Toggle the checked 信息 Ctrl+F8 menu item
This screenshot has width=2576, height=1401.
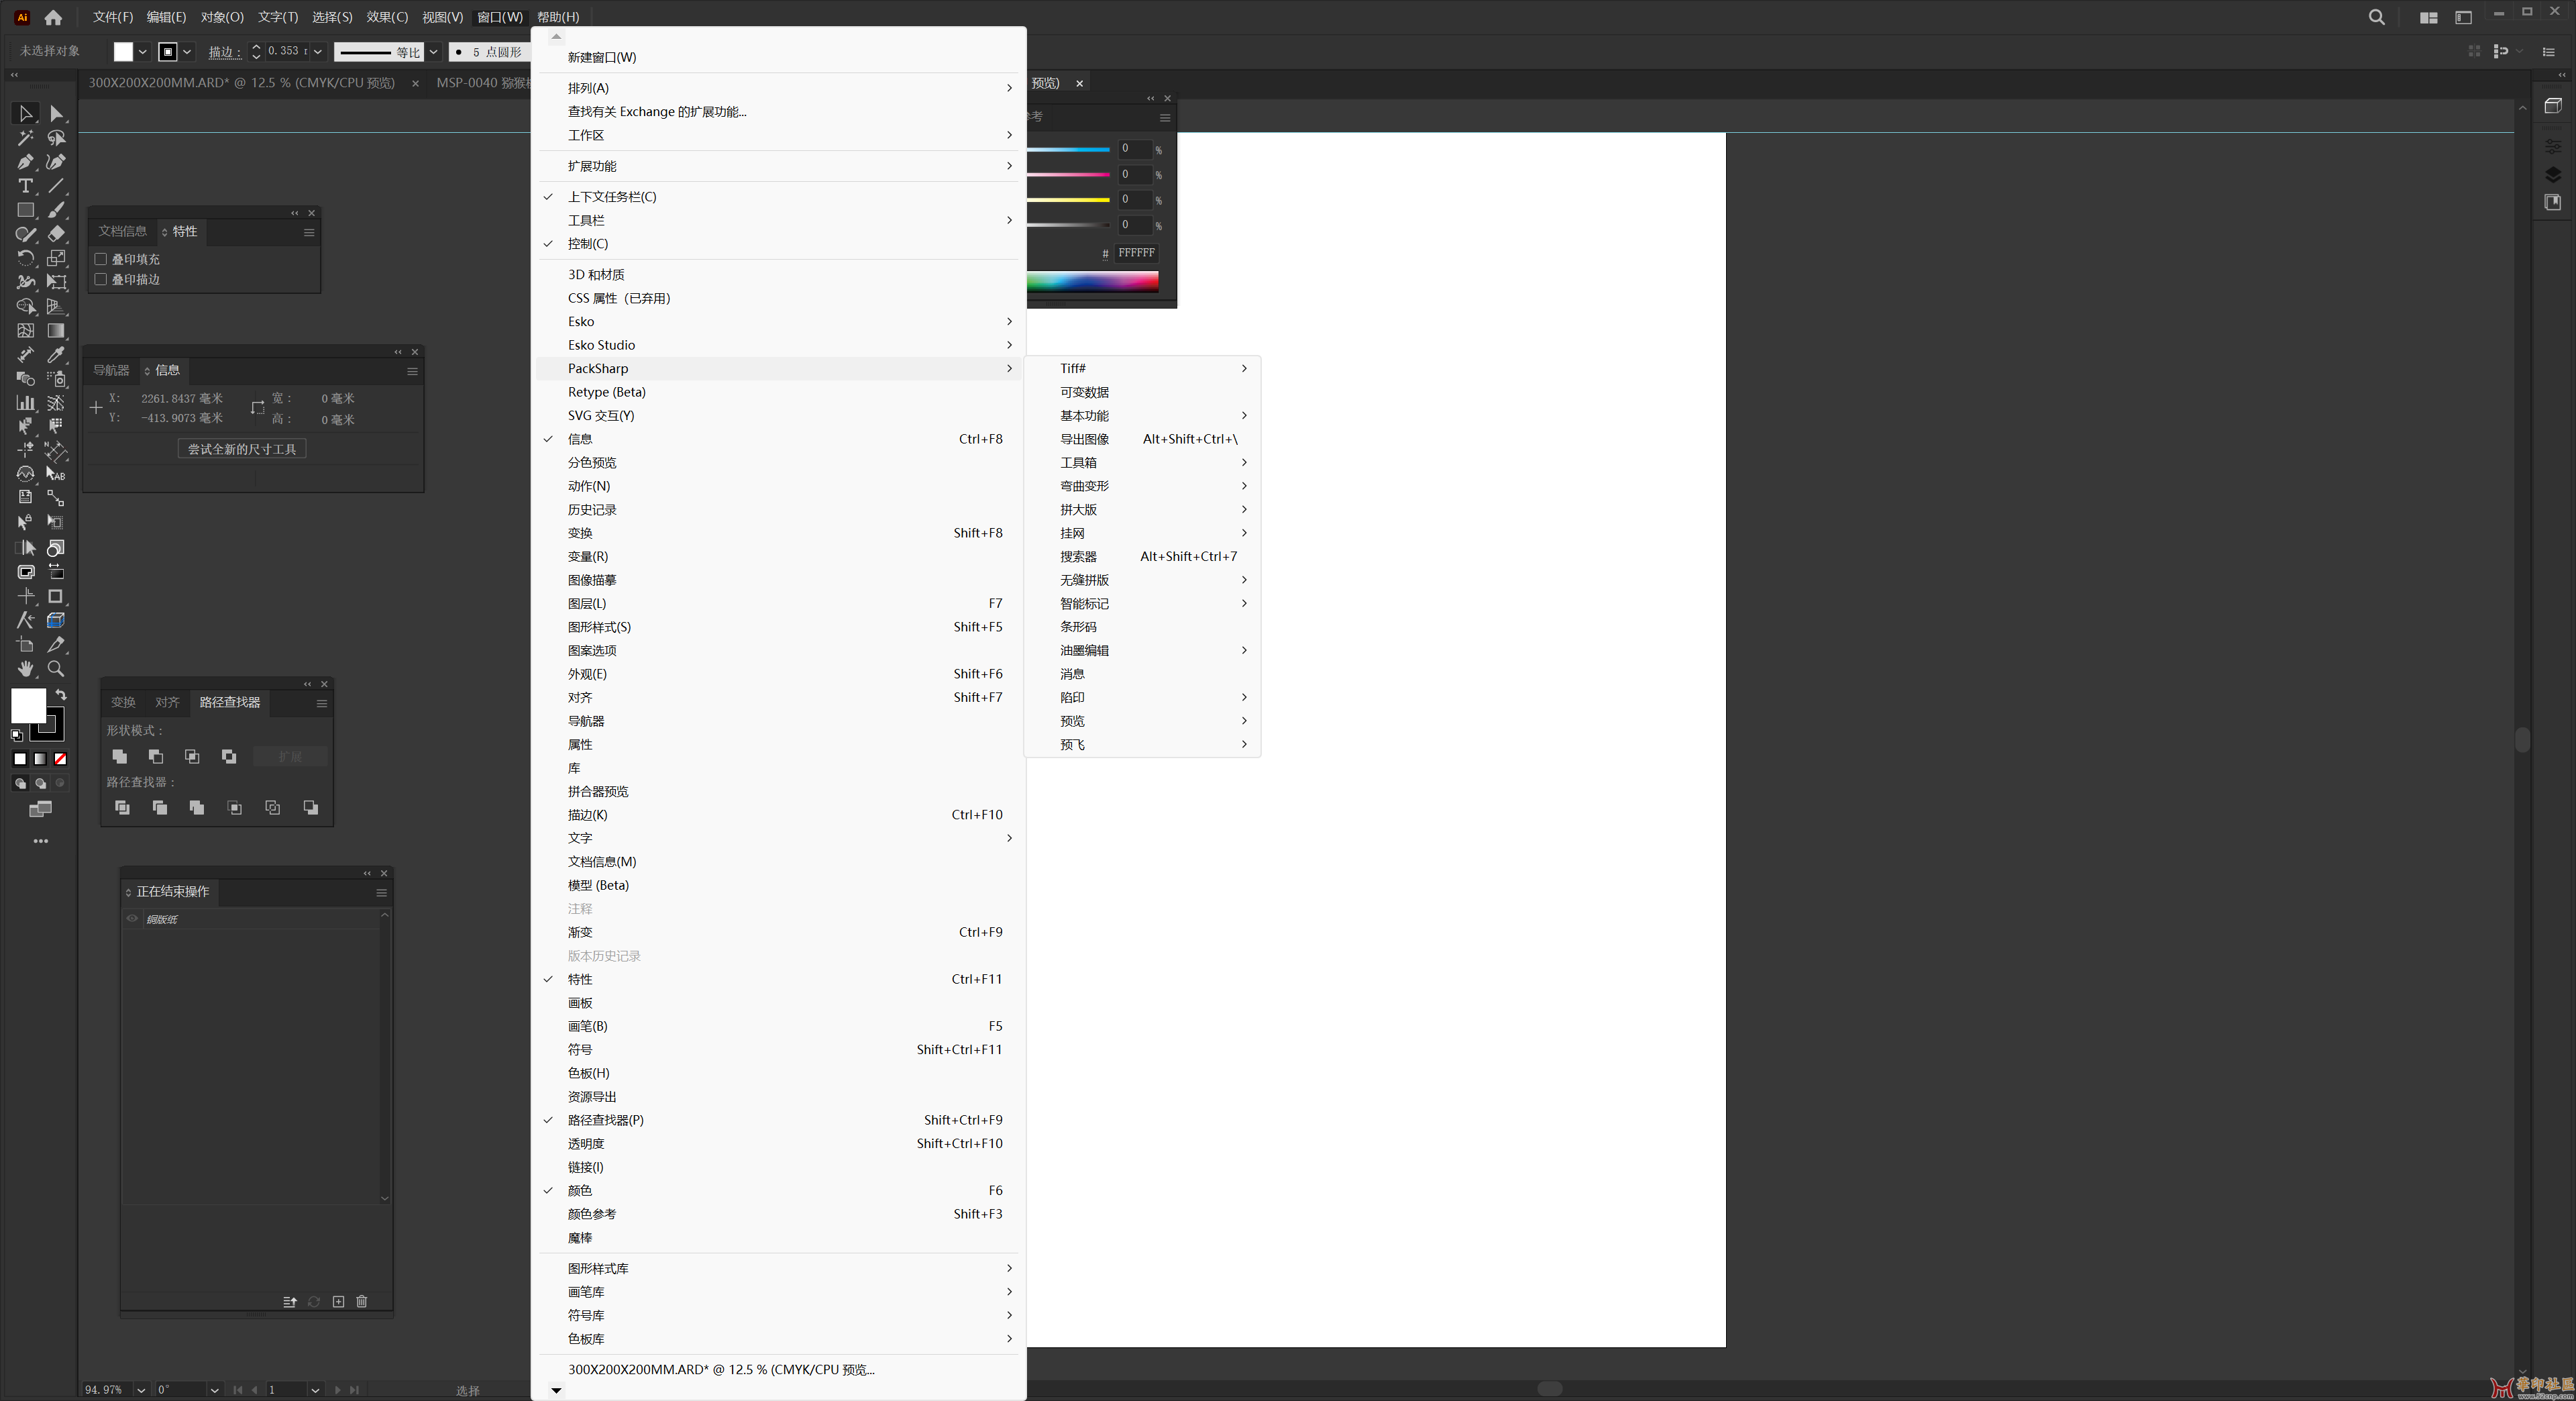[778, 439]
